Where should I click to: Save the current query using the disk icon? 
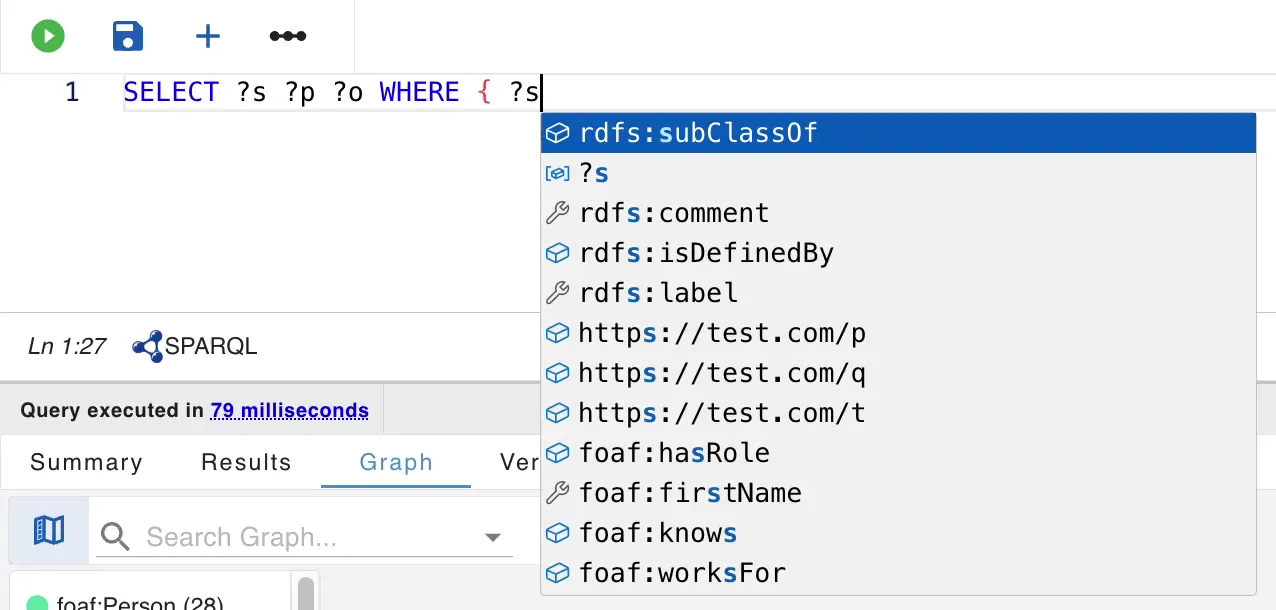(x=127, y=35)
